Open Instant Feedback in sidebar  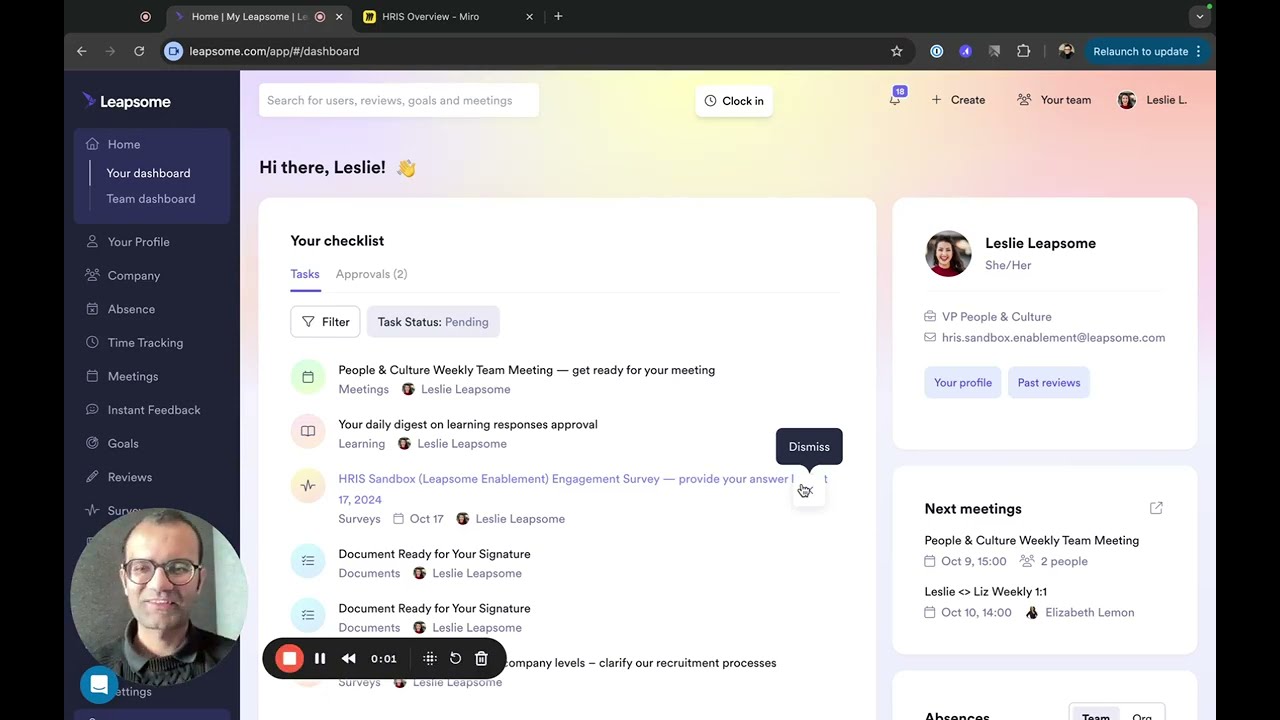point(152,410)
